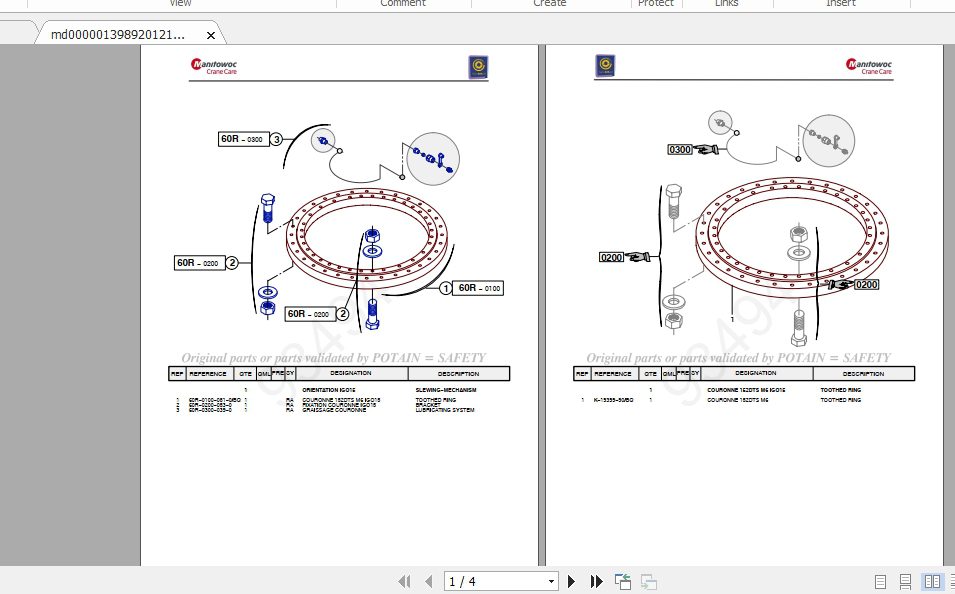Click the 60R-0300 callout label
955x594 pixels.
243,139
